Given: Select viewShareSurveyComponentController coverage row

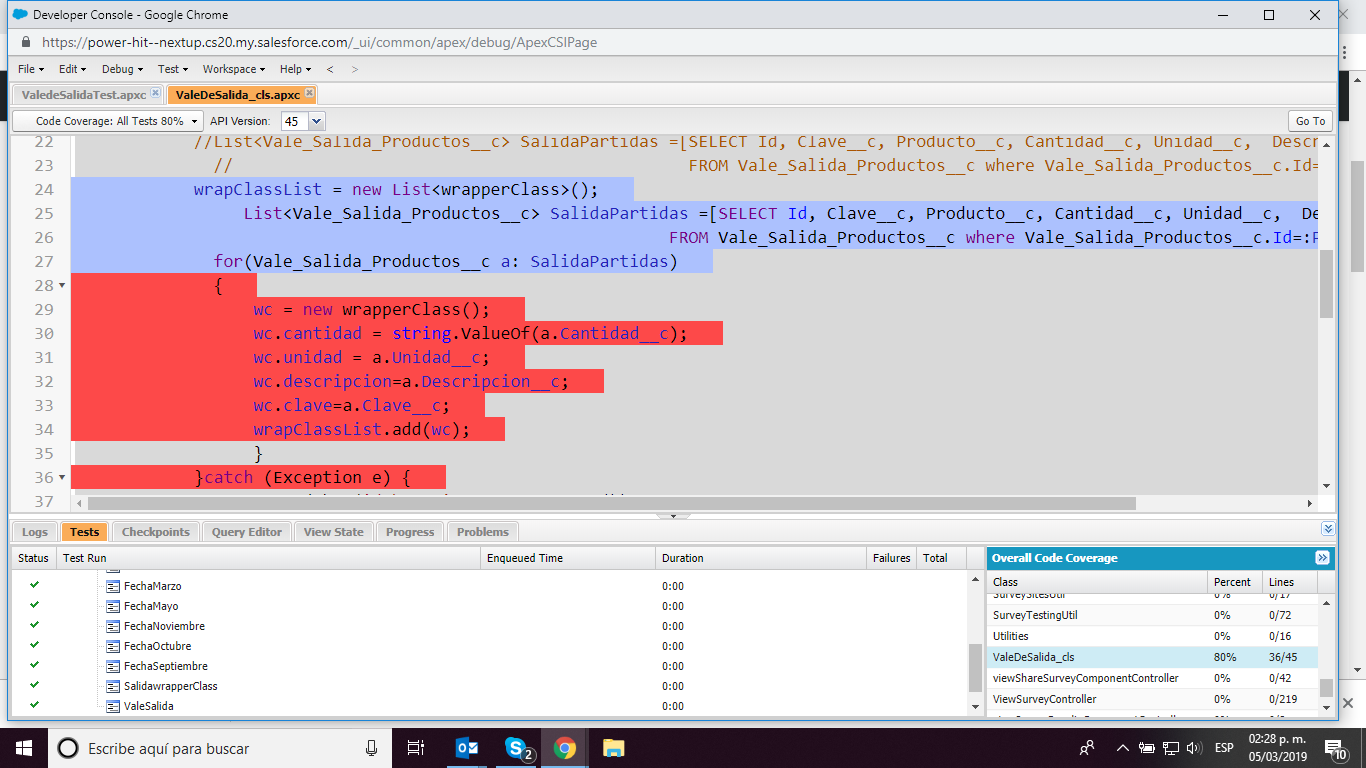Looking at the screenshot, I should (1152, 678).
